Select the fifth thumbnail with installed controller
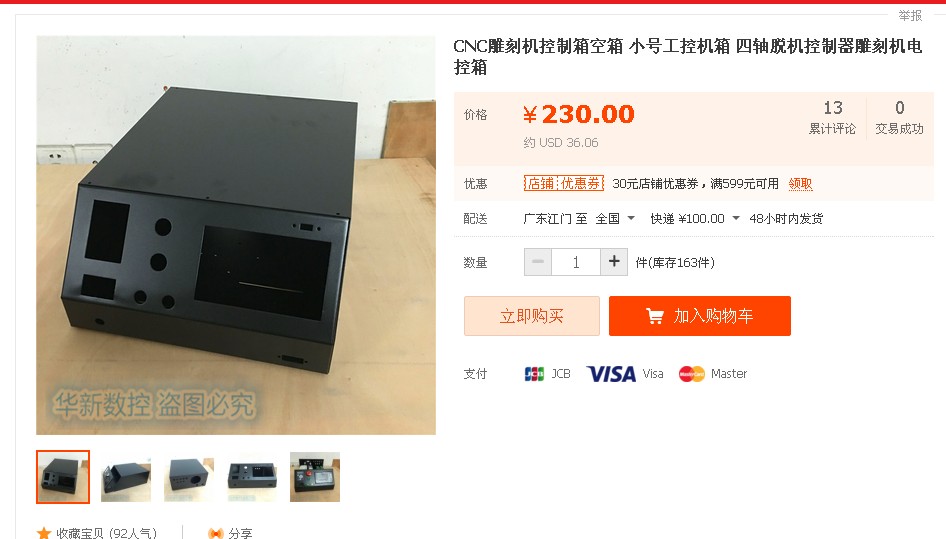The width and height of the screenshot is (946, 539). [x=315, y=477]
